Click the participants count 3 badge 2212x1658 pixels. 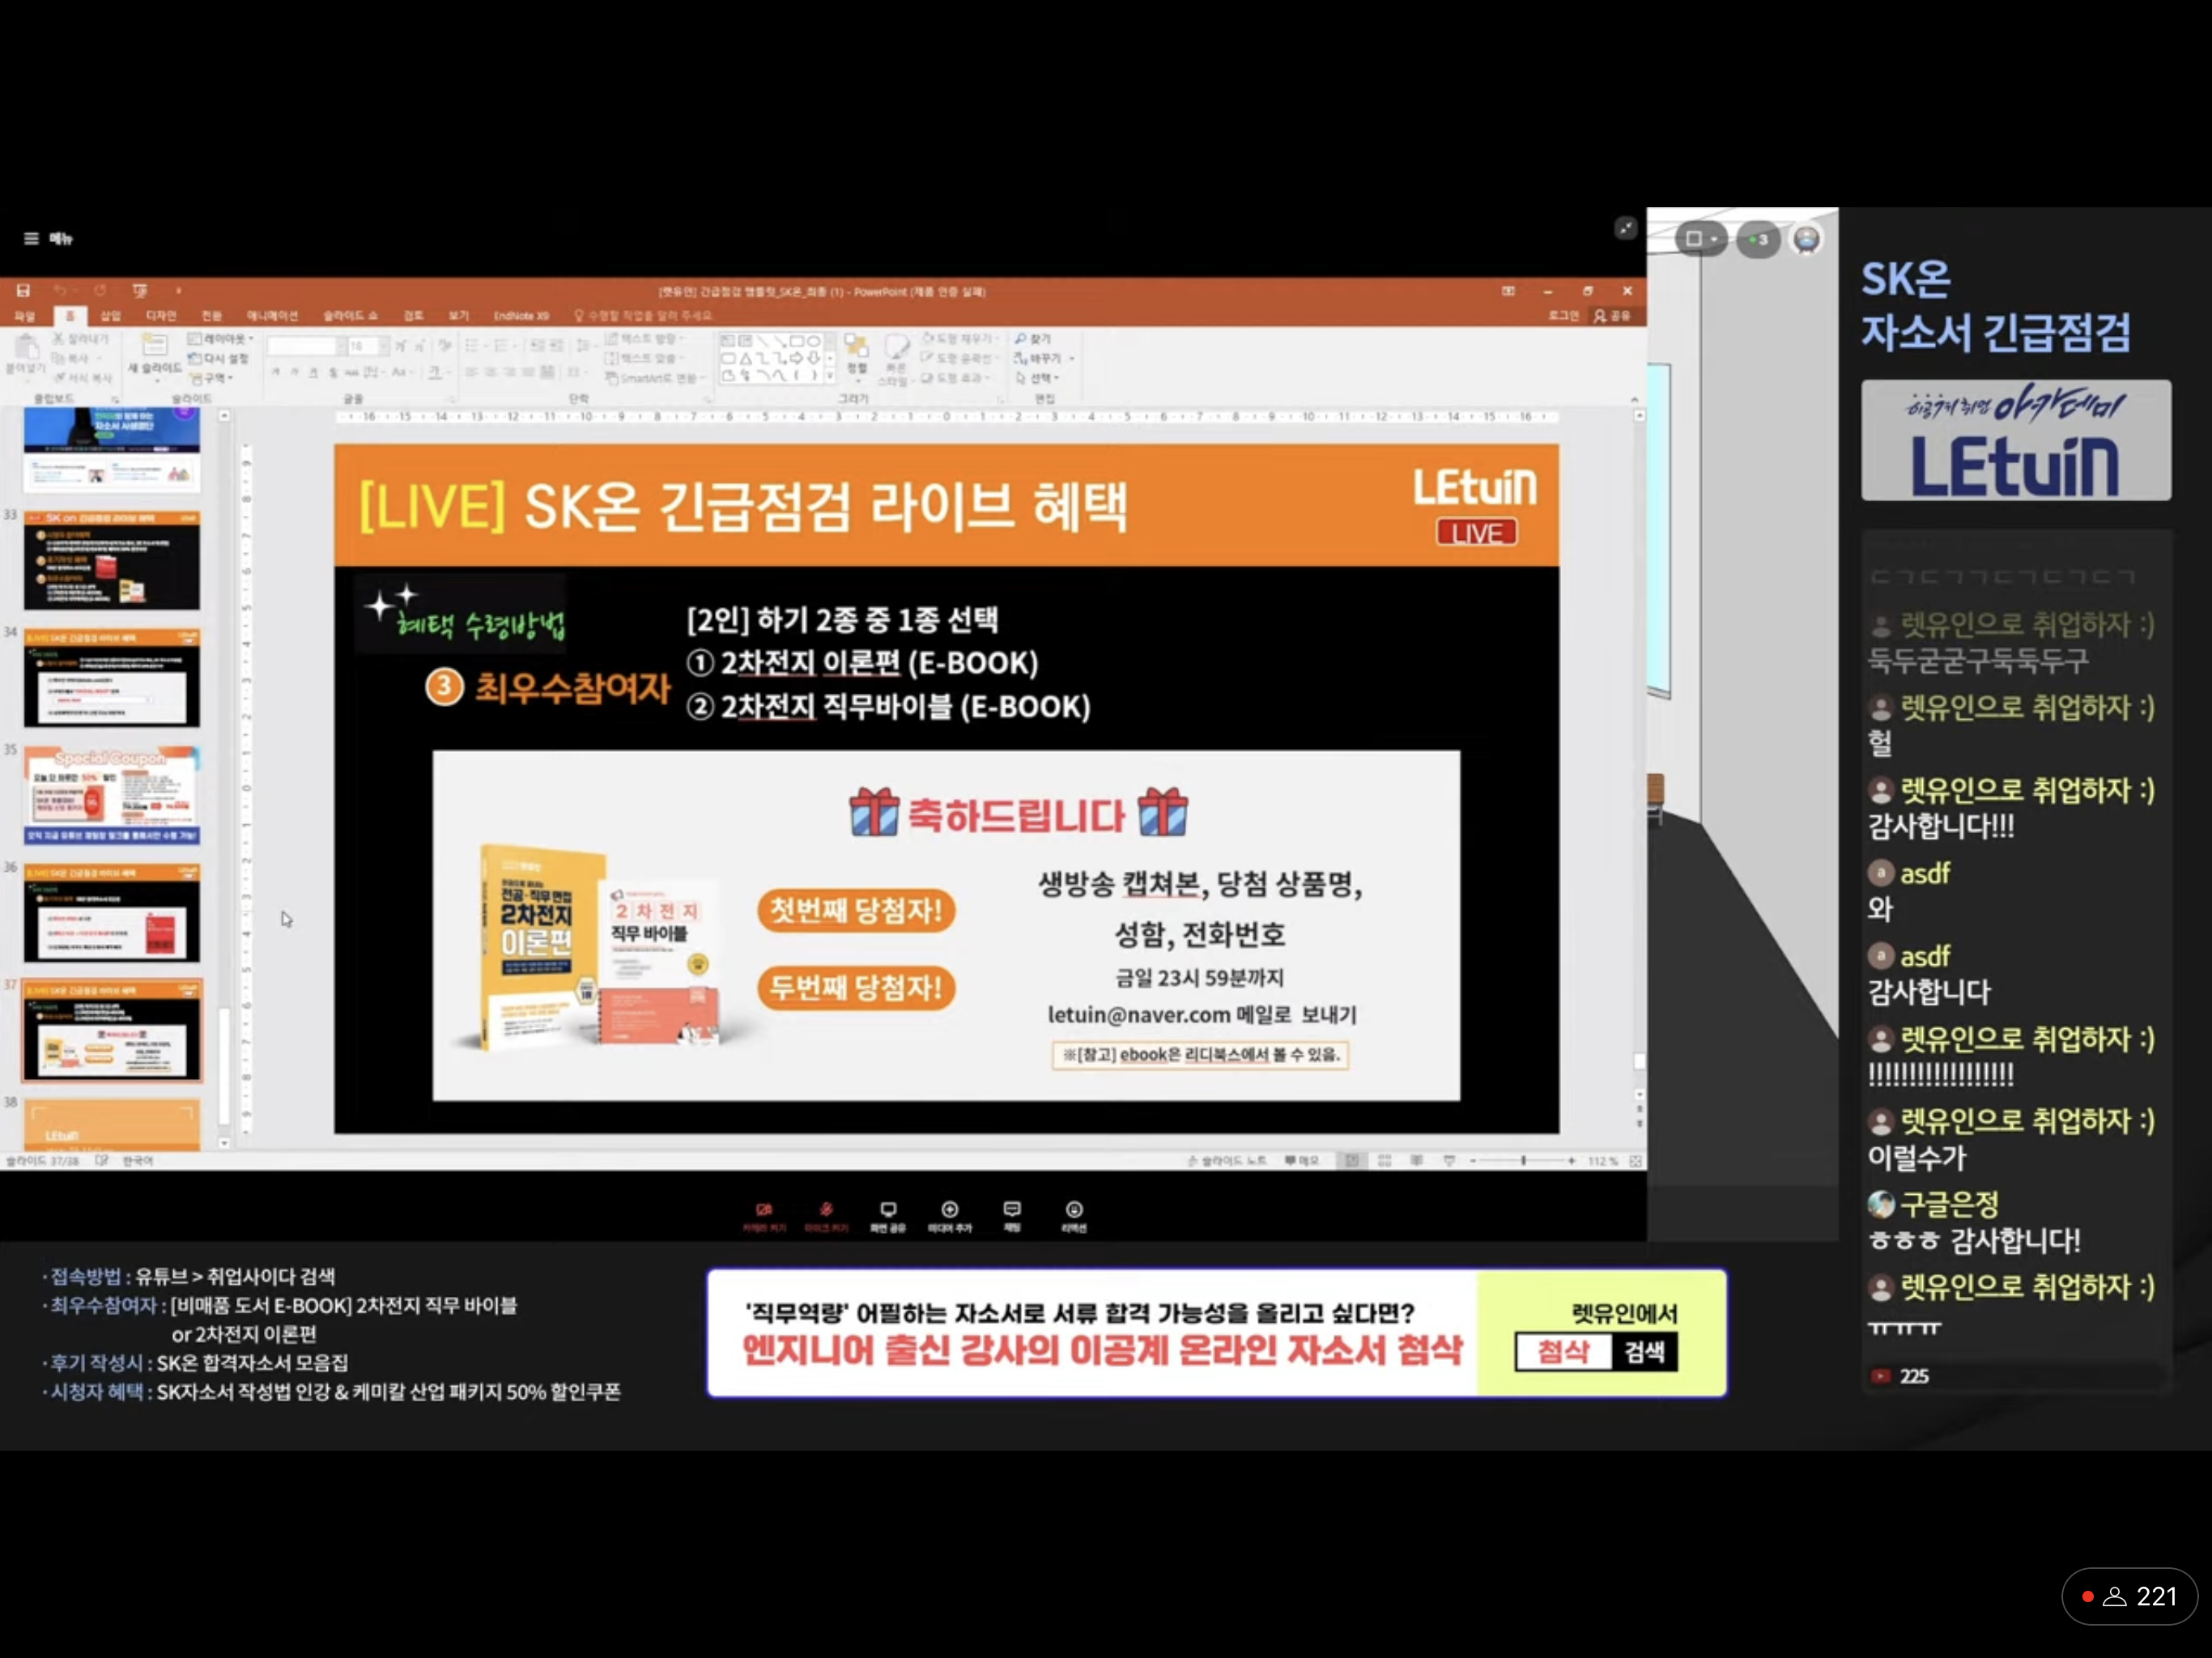tap(1758, 240)
